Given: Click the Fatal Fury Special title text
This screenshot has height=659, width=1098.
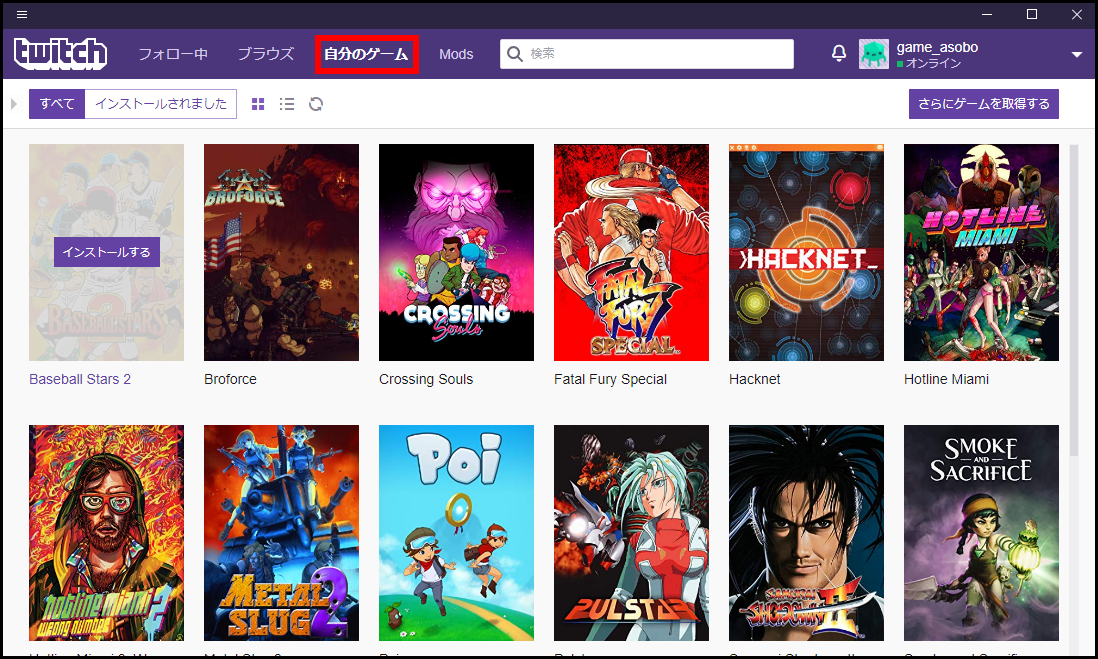Looking at the screenshot, I should click(610, 379).
